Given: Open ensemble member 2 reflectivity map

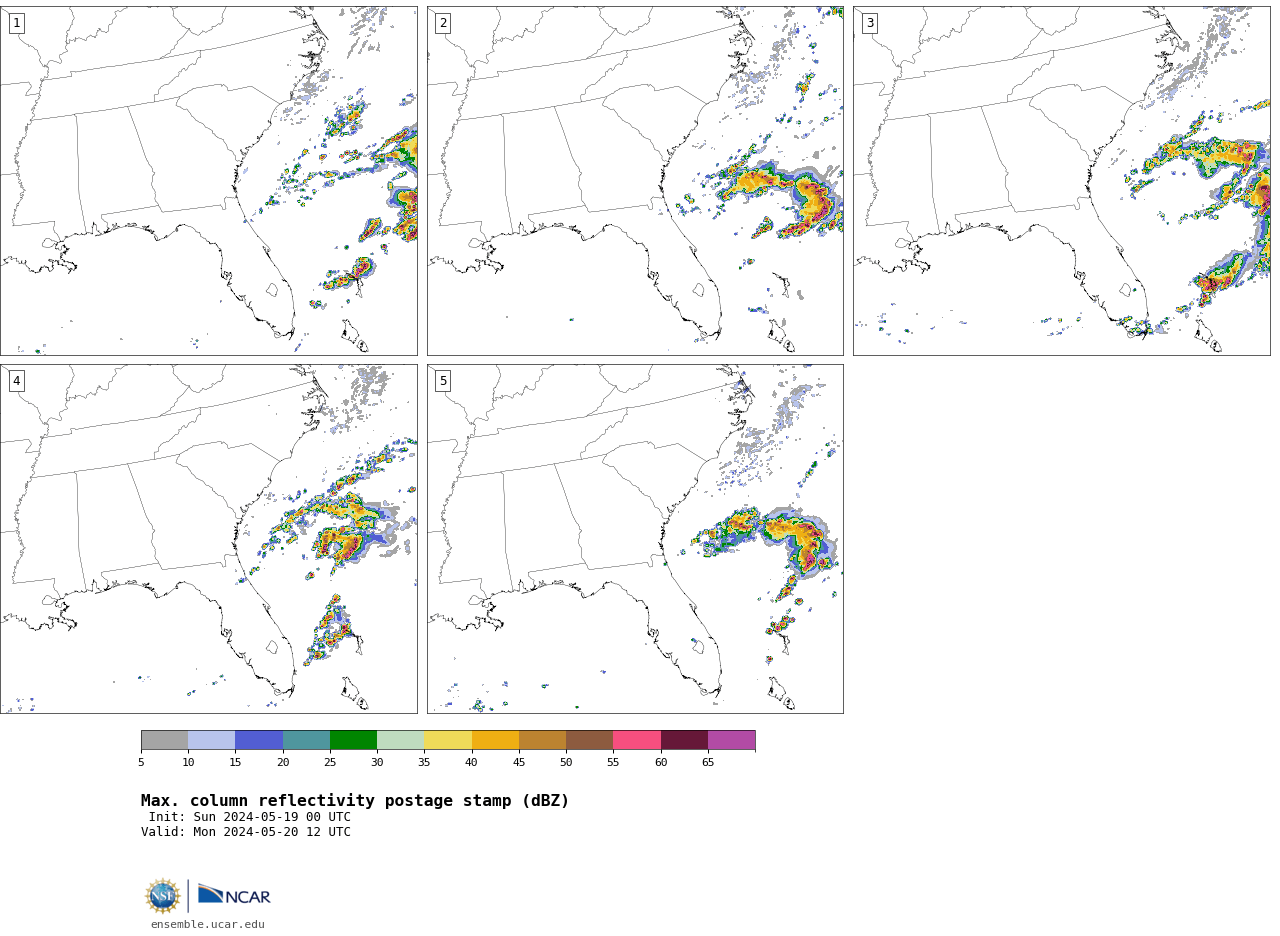Looking at the screenshot, I should click(635, 181).
